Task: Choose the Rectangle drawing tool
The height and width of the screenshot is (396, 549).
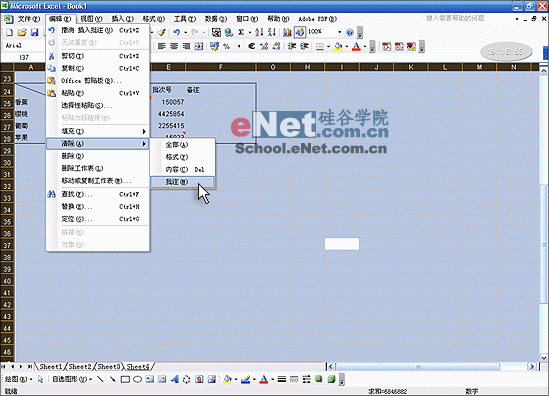Action: coord(125,379)
